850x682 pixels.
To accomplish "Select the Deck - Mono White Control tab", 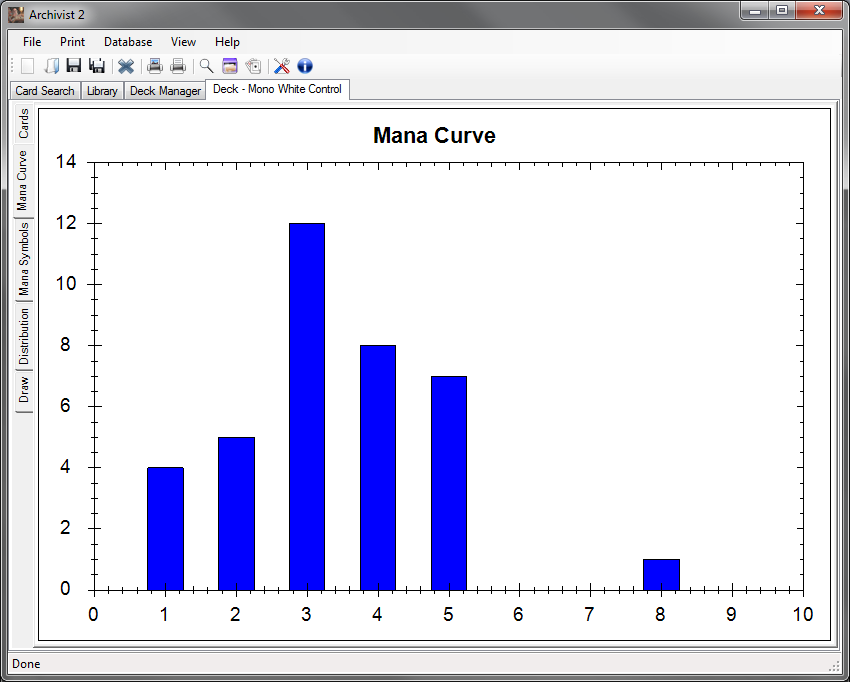I will (x=278, y=89).
